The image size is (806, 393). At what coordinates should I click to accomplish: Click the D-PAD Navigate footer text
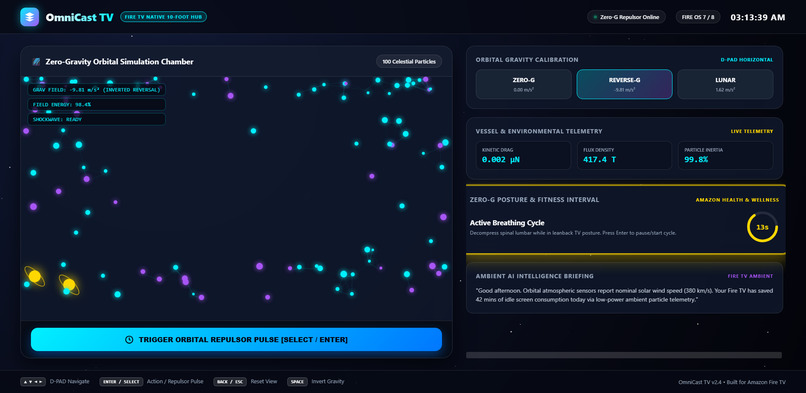(69, 382)
